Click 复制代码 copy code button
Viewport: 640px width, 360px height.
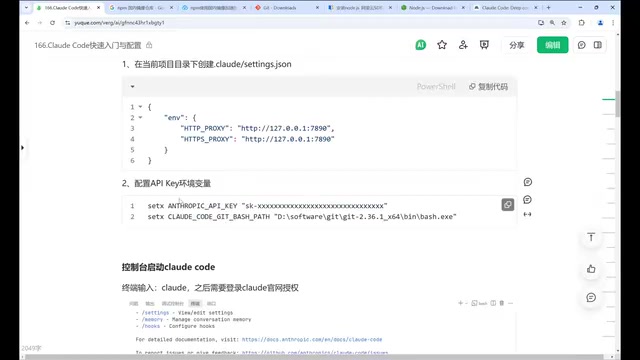click(488, 87)
